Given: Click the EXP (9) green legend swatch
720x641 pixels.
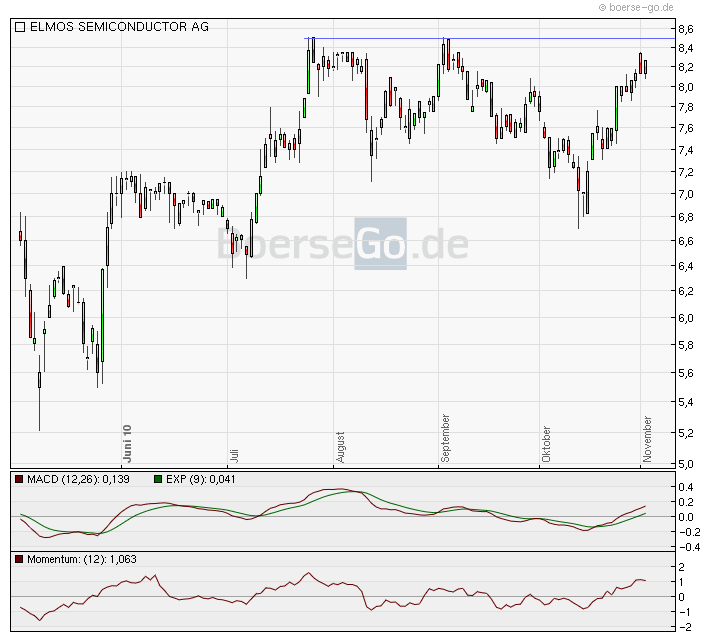Looking at the screenshot, I should click(158, 479).
